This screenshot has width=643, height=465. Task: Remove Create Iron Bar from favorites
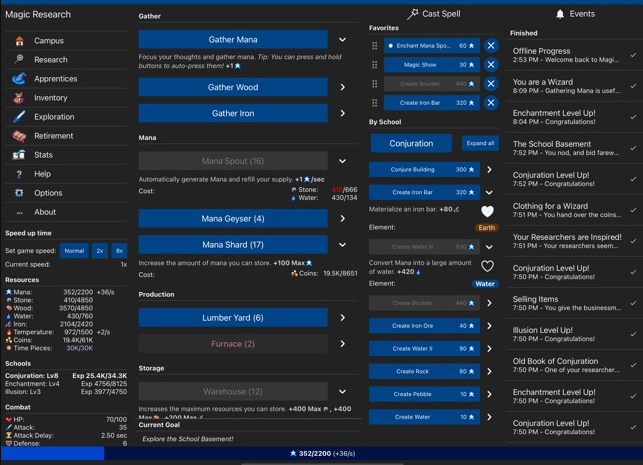491,103
